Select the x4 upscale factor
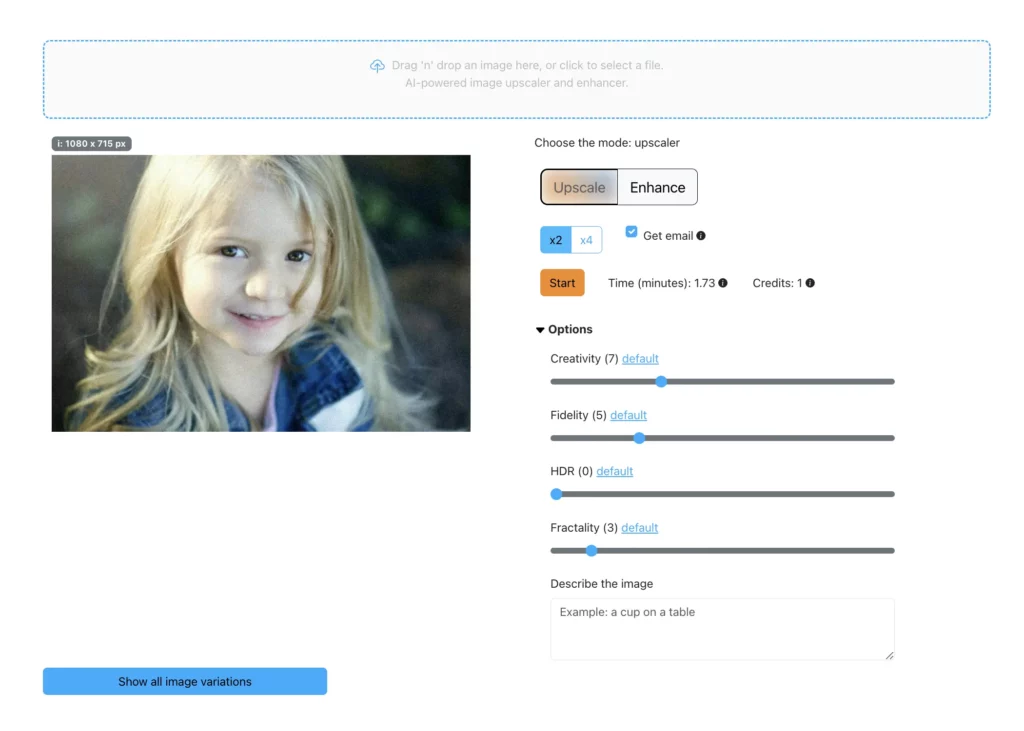The height and width of the screenshot is (731, 1024). 587,240
